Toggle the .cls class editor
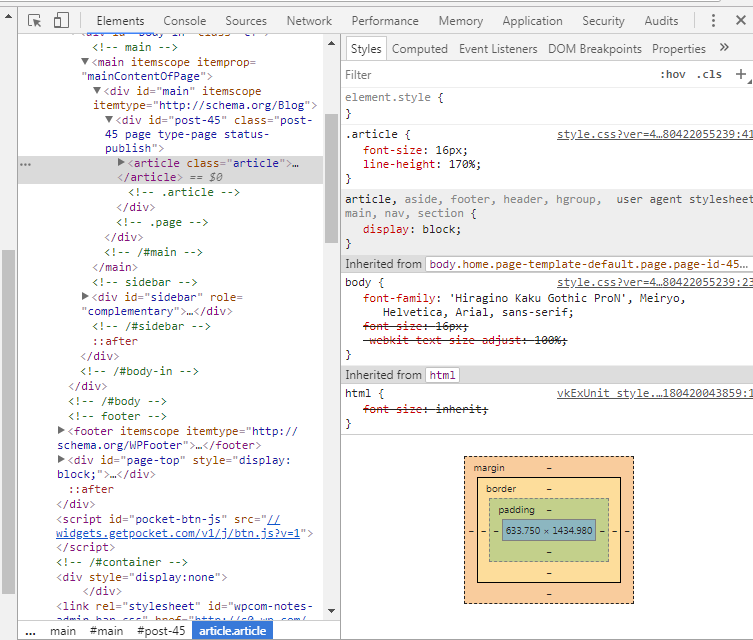The height and width of the screenshot is (640, 753). [x=709, y=74]
